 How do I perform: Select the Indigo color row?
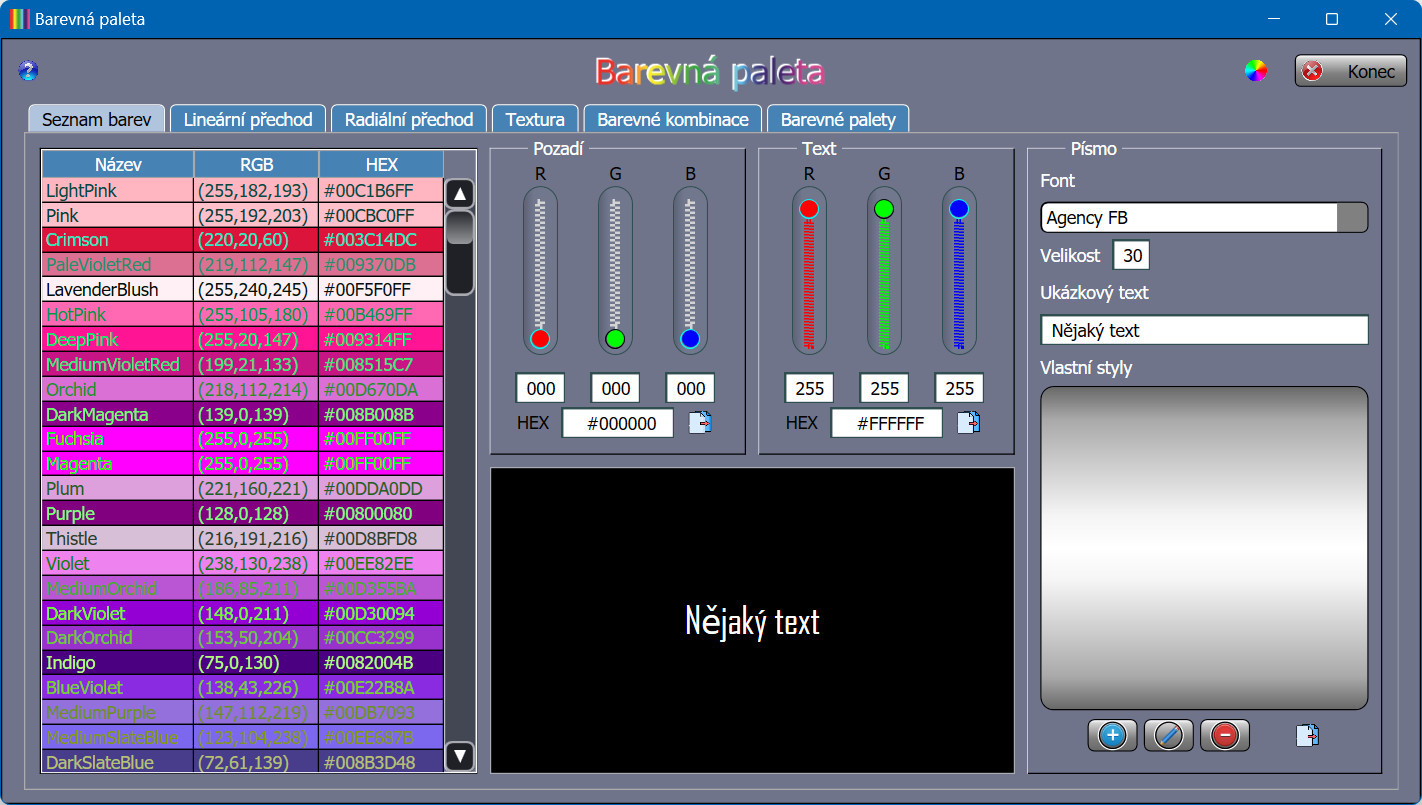[243, 663]
